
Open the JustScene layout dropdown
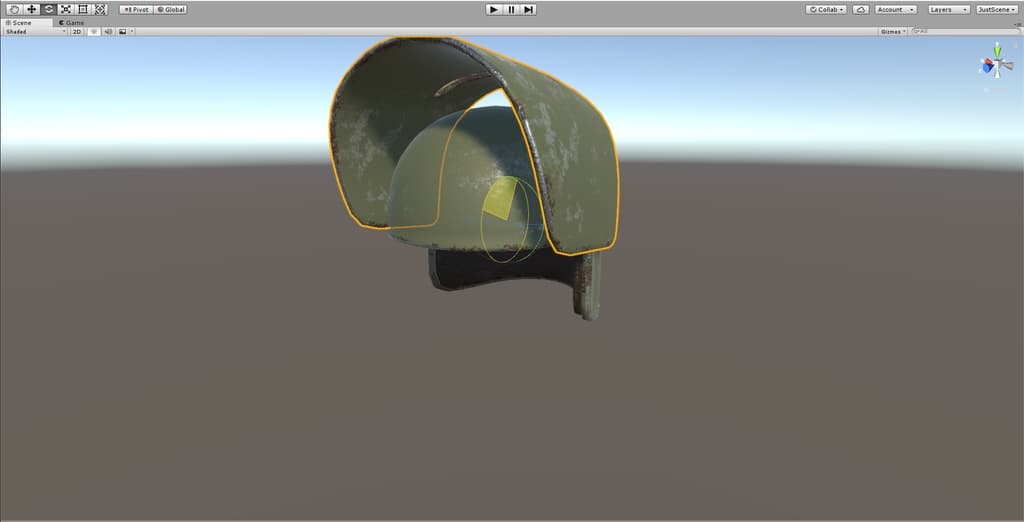pyautogui.click(x=997, y=10)
